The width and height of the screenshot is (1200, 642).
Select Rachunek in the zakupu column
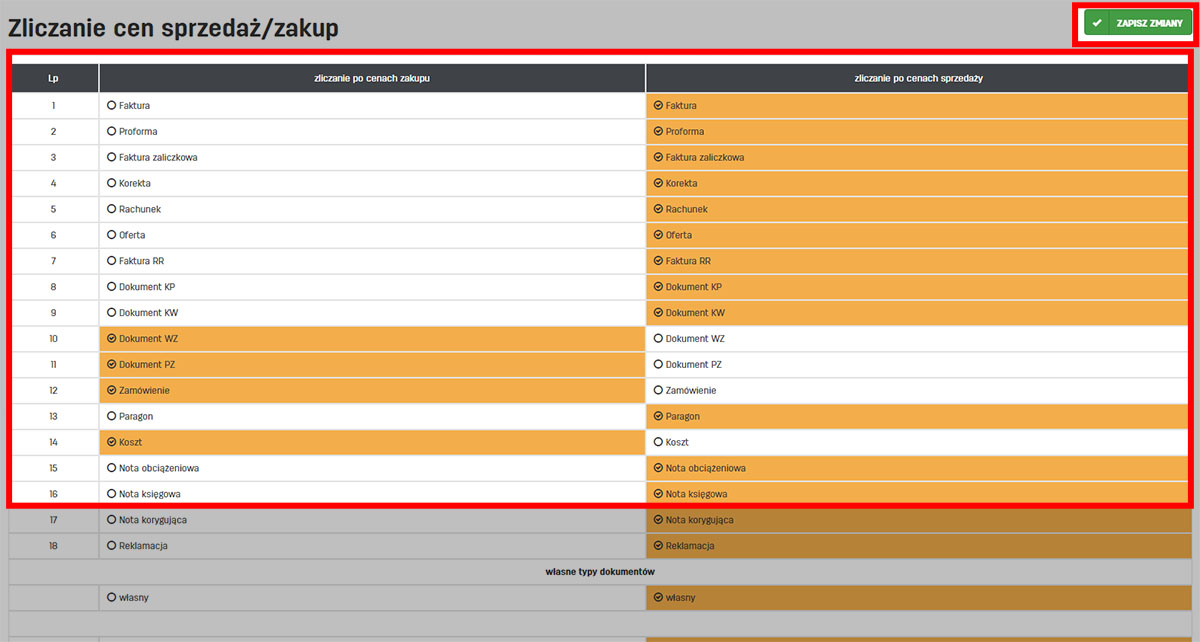pyautogui.click(x=112, y=209)
